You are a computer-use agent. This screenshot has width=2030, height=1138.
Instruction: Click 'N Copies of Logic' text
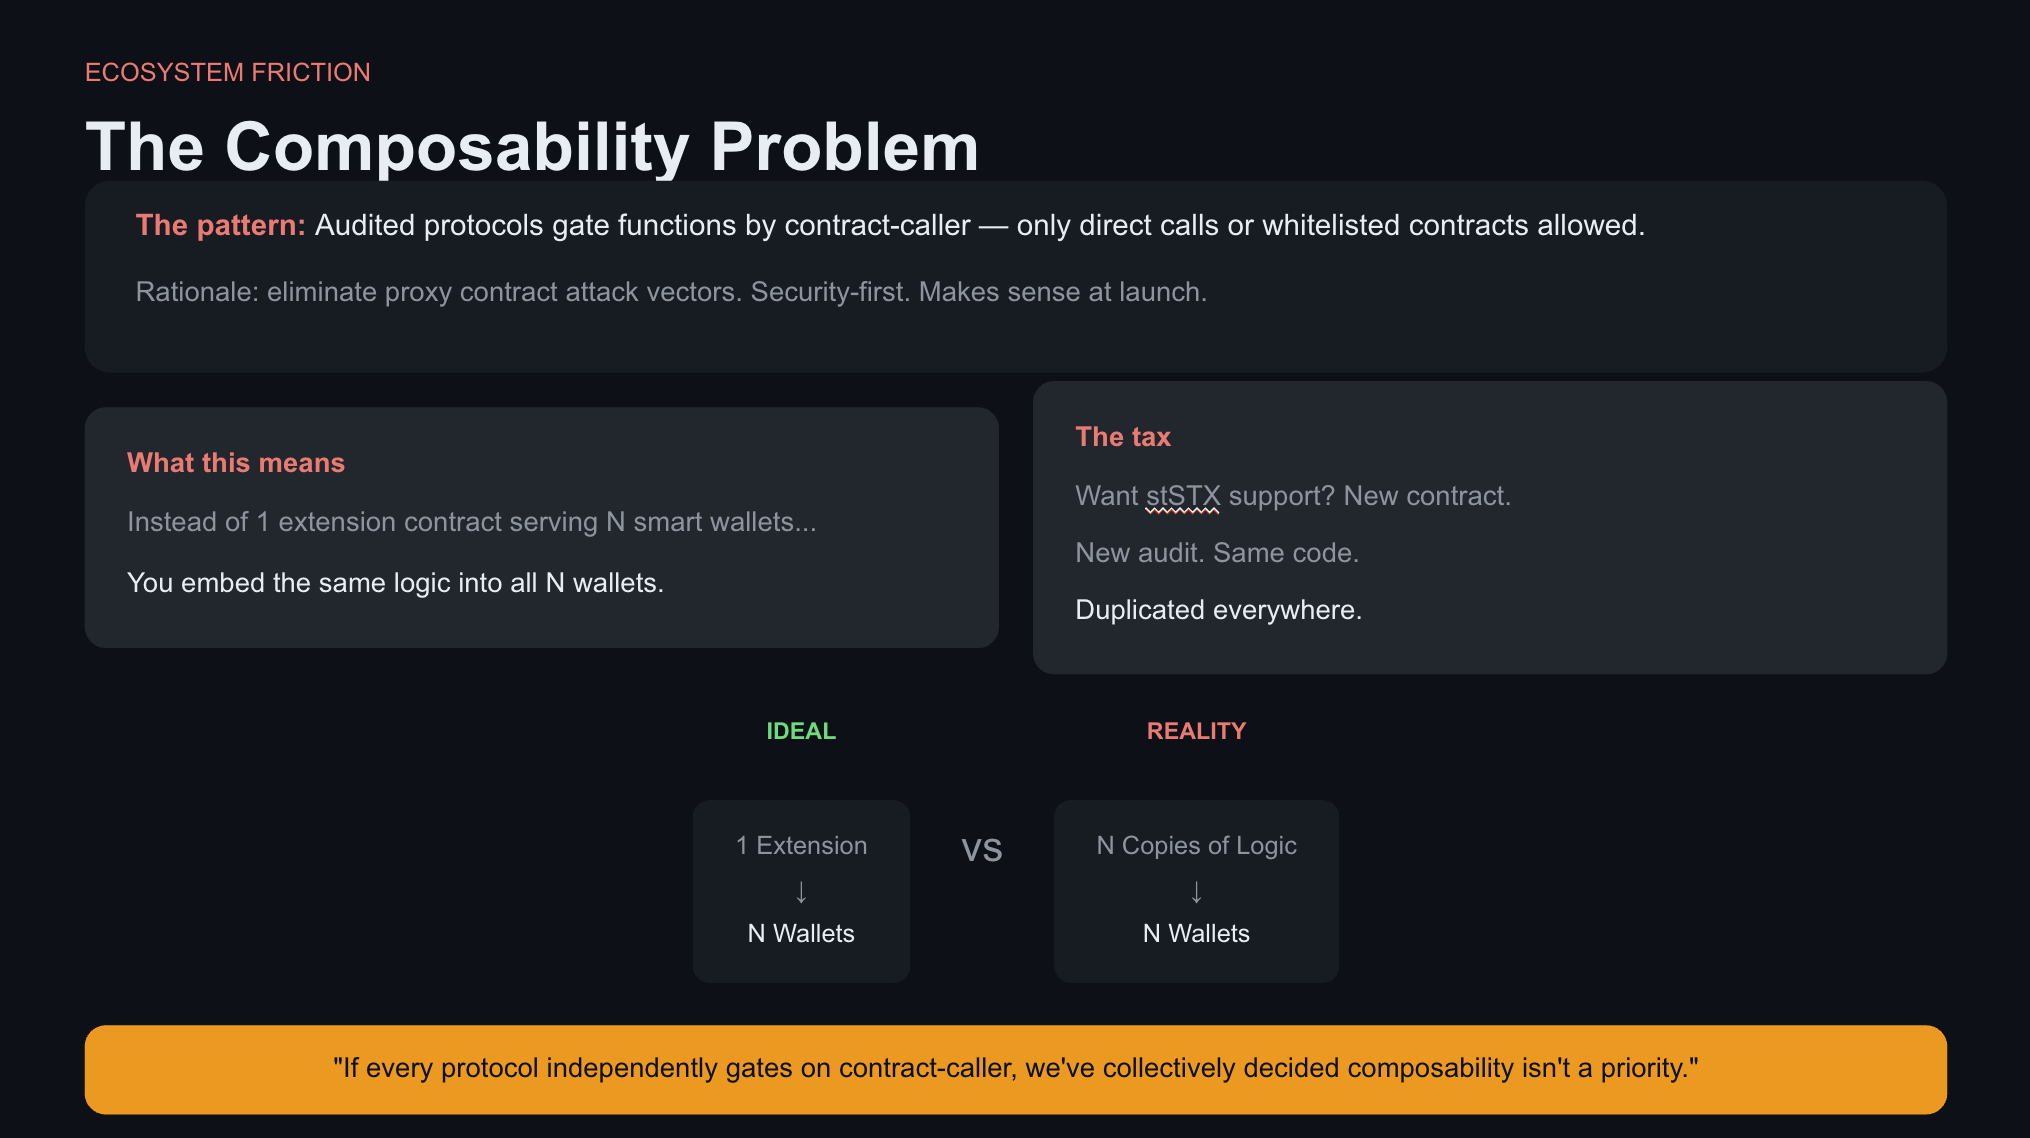[1196, 846]
